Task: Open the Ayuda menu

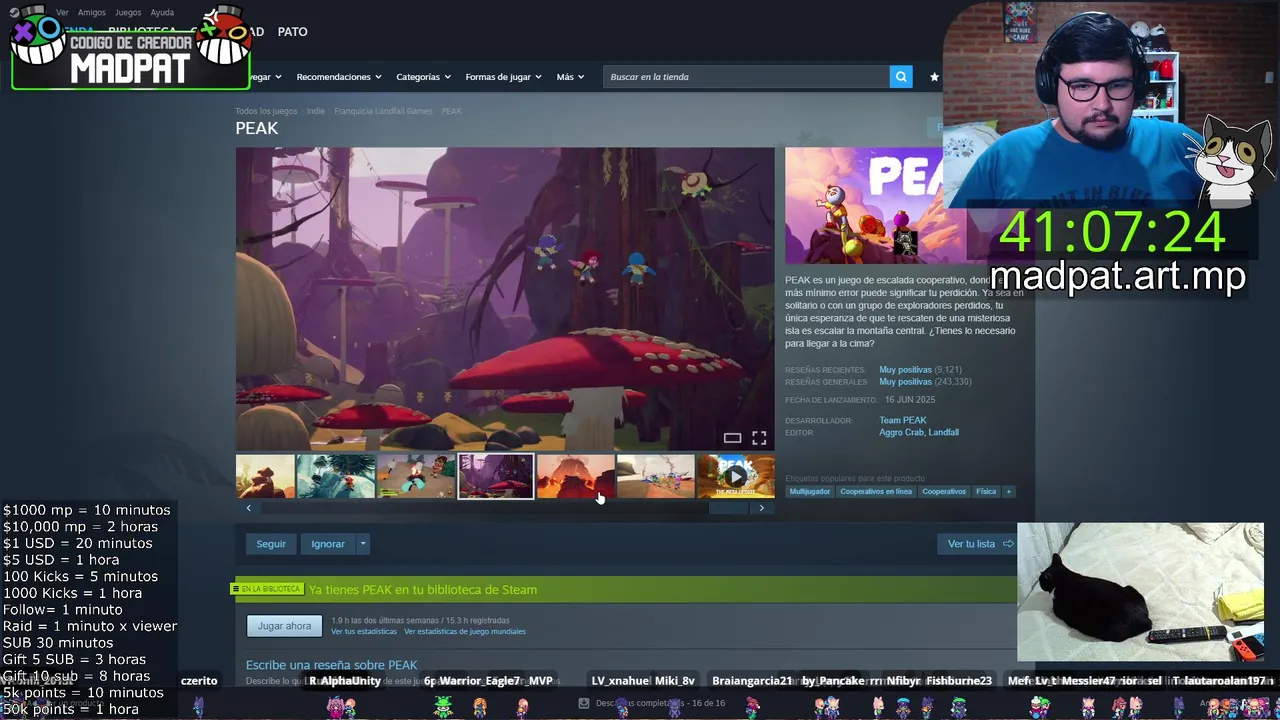Action: click(x=162, y=13)
